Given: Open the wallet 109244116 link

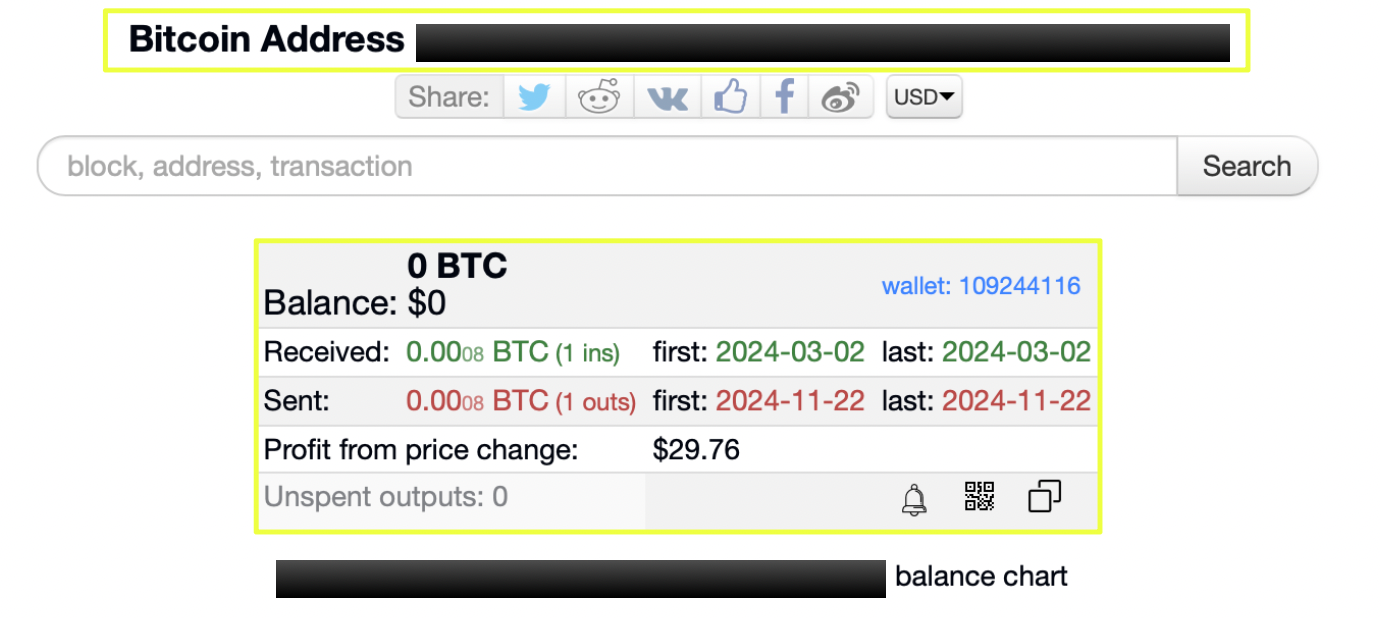Looking at the screenshot, I should point(980,286).
